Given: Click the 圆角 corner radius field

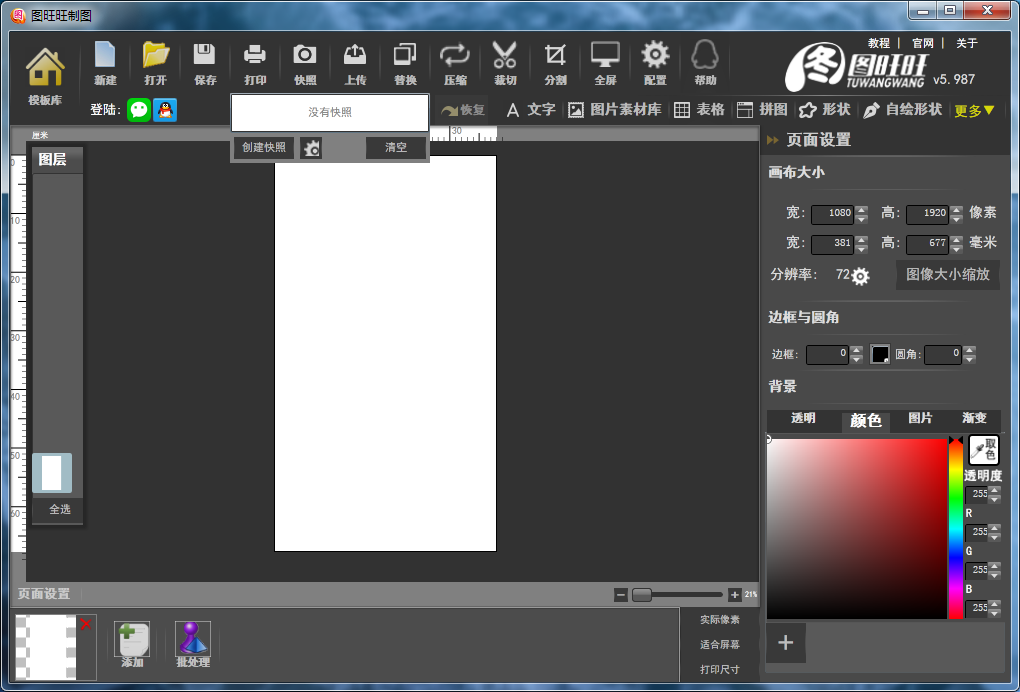Looking at the screenshot, I should tap(943, 354).
